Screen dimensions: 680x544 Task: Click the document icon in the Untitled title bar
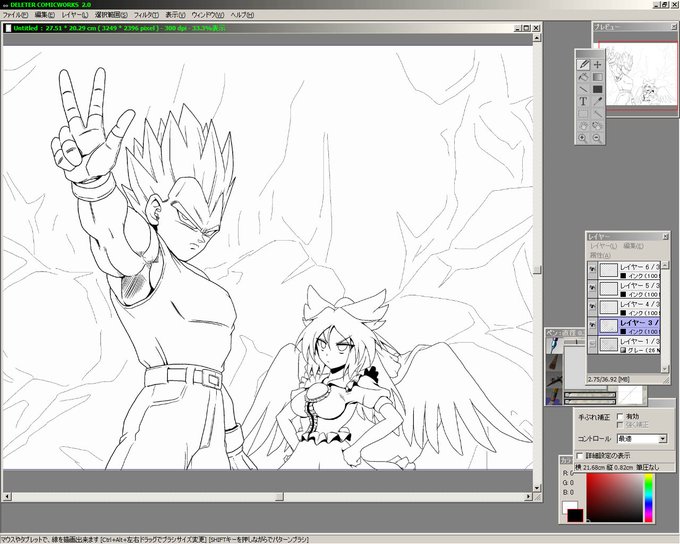pos(8,28)
